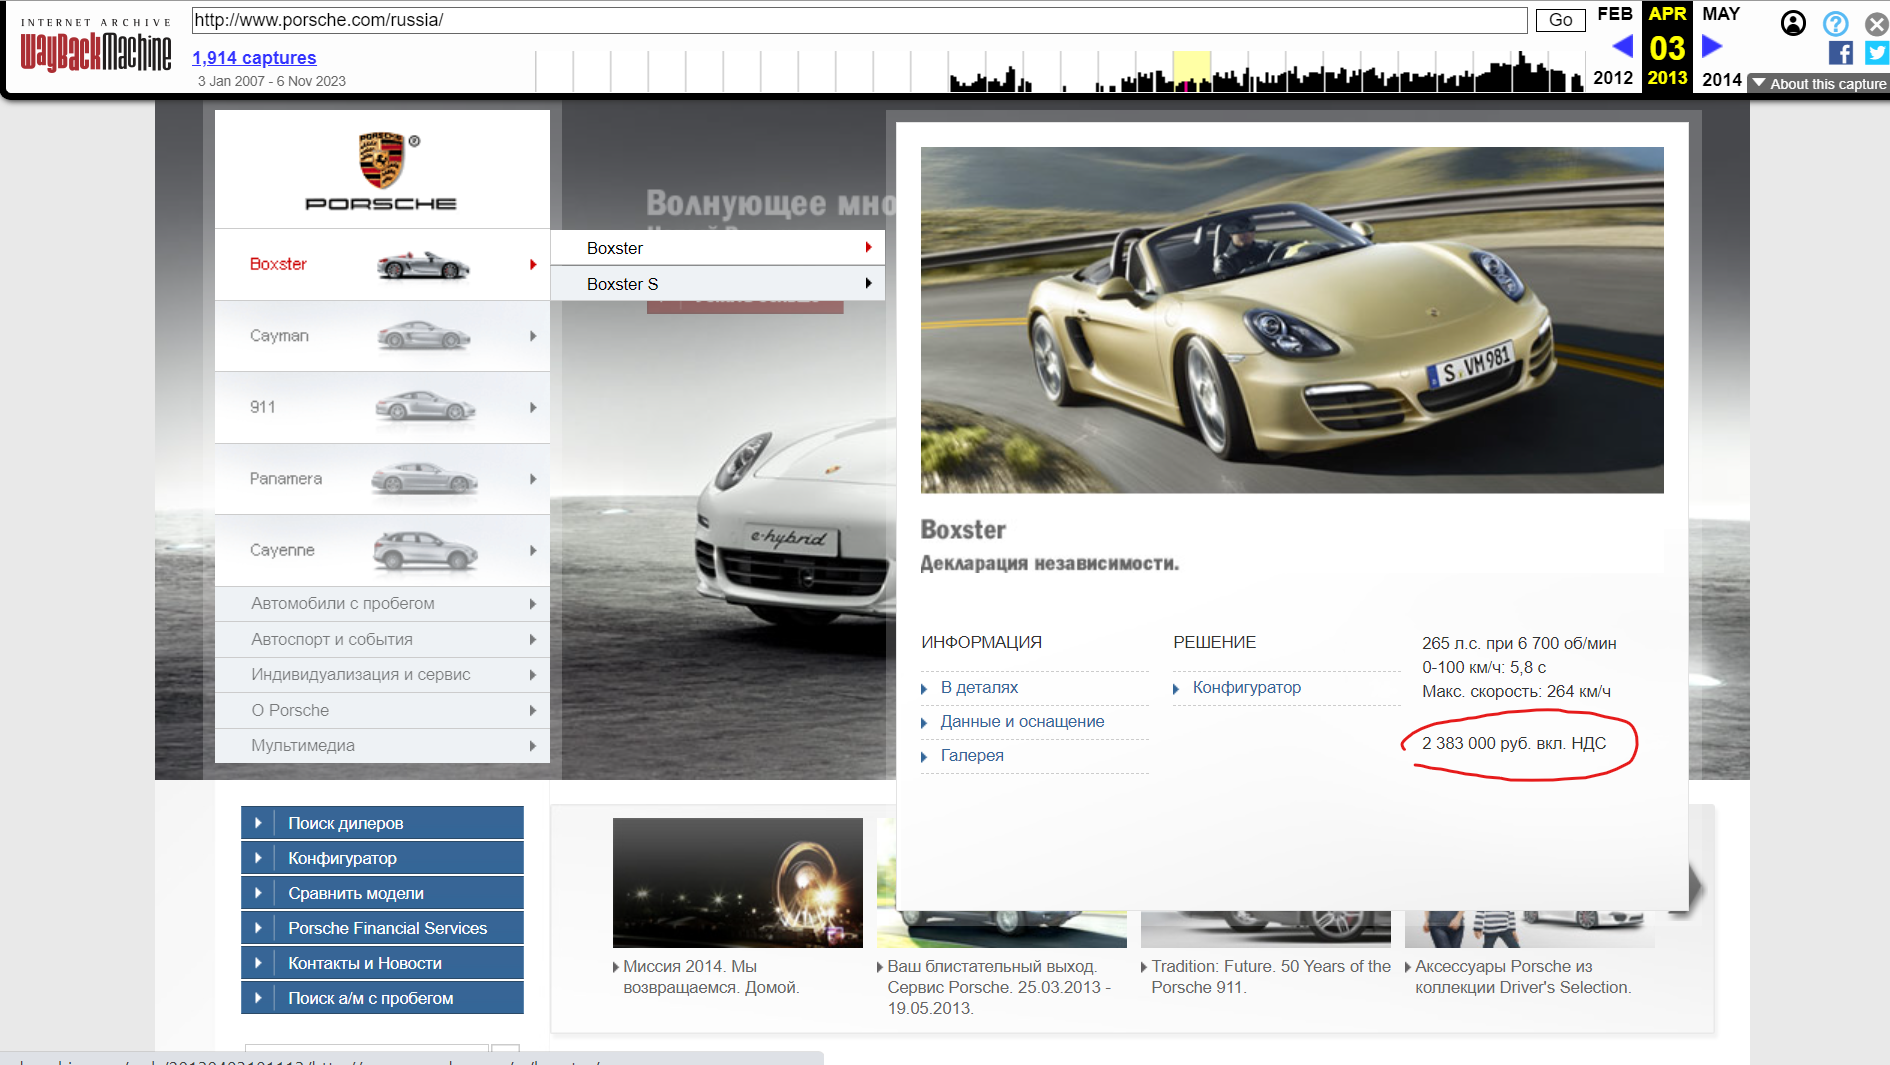The image size is (1890, 1065).
Task: Expand the 911 model menu arrow
Action: (x=533, y=407)
